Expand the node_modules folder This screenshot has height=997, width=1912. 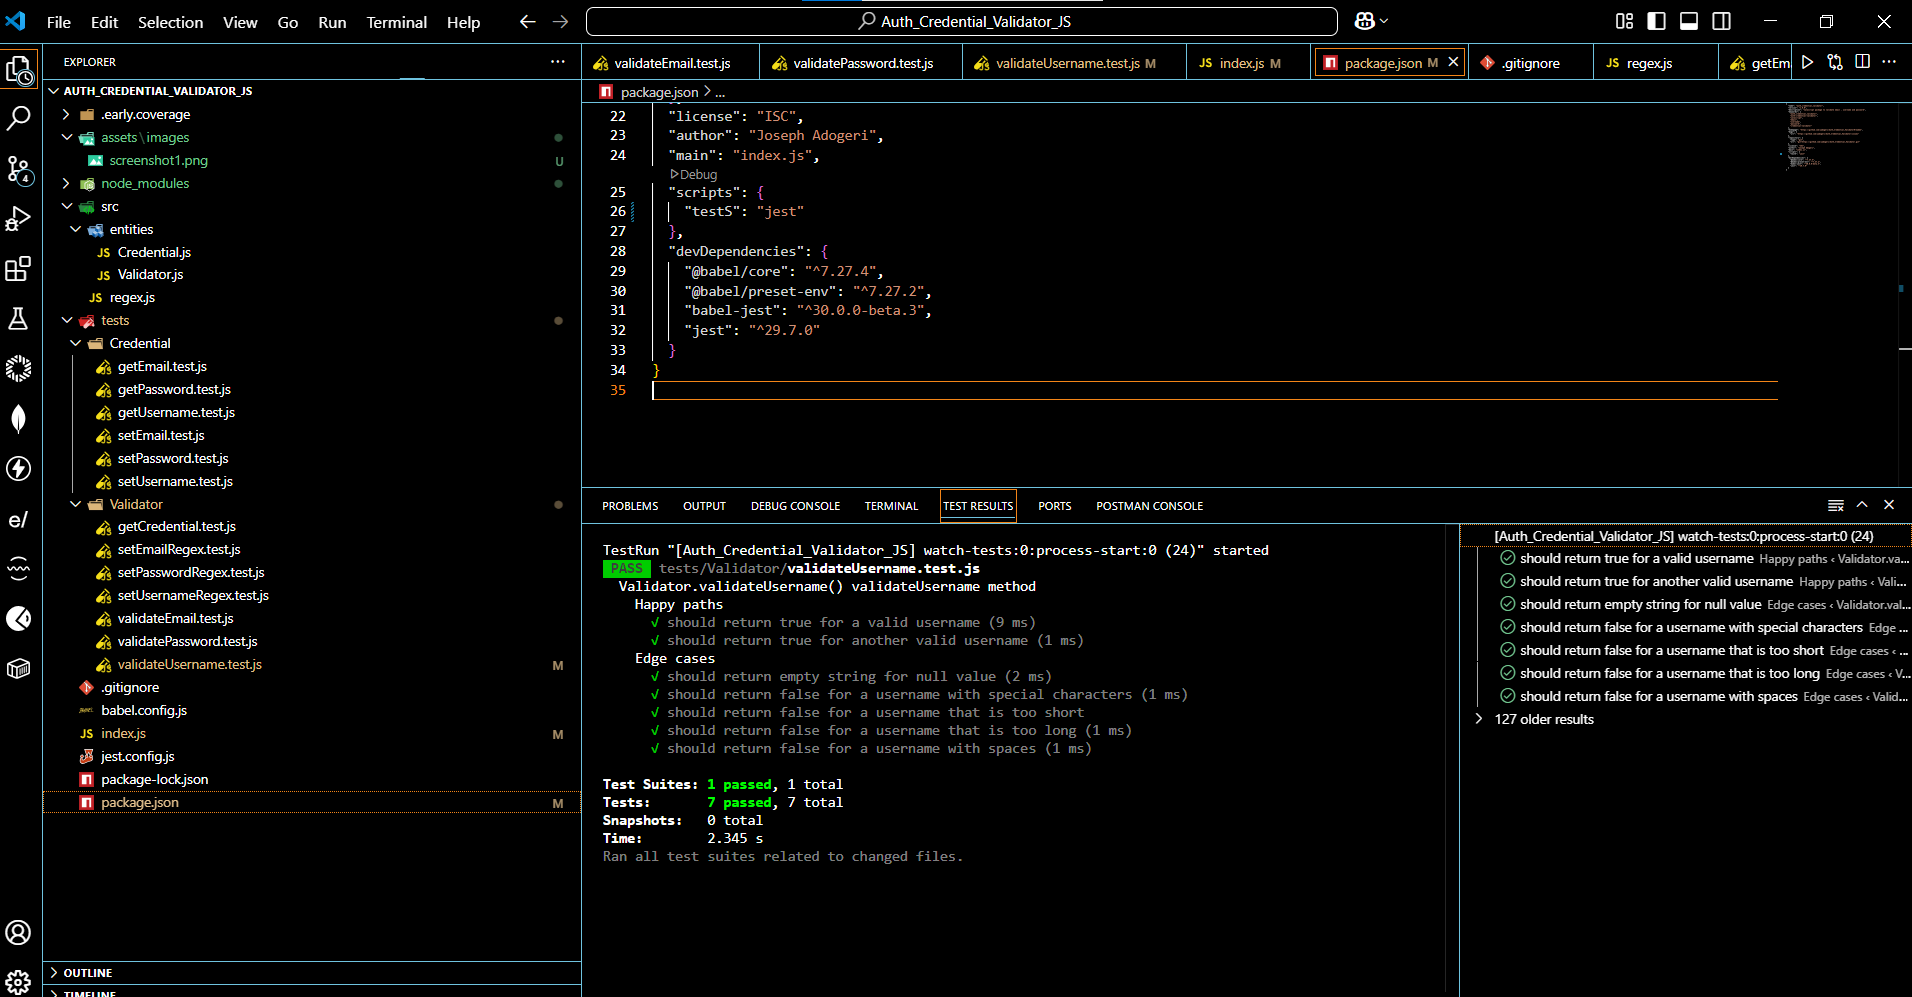pyautogui.click(x=145, y=184)
